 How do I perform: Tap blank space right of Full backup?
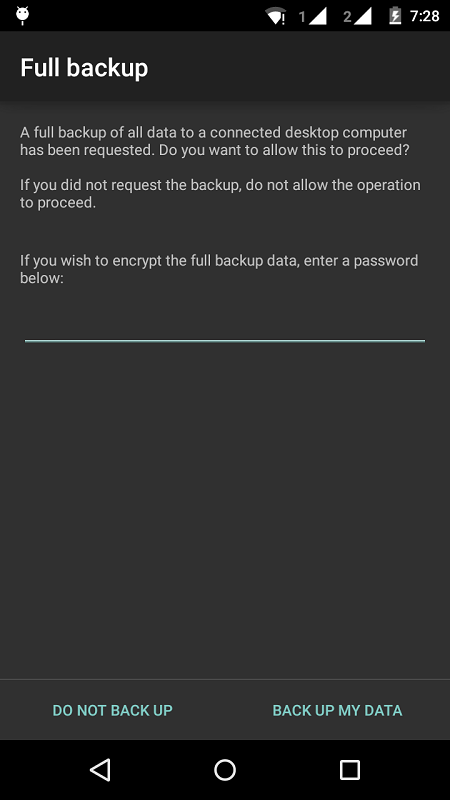(x=299, y=68)
